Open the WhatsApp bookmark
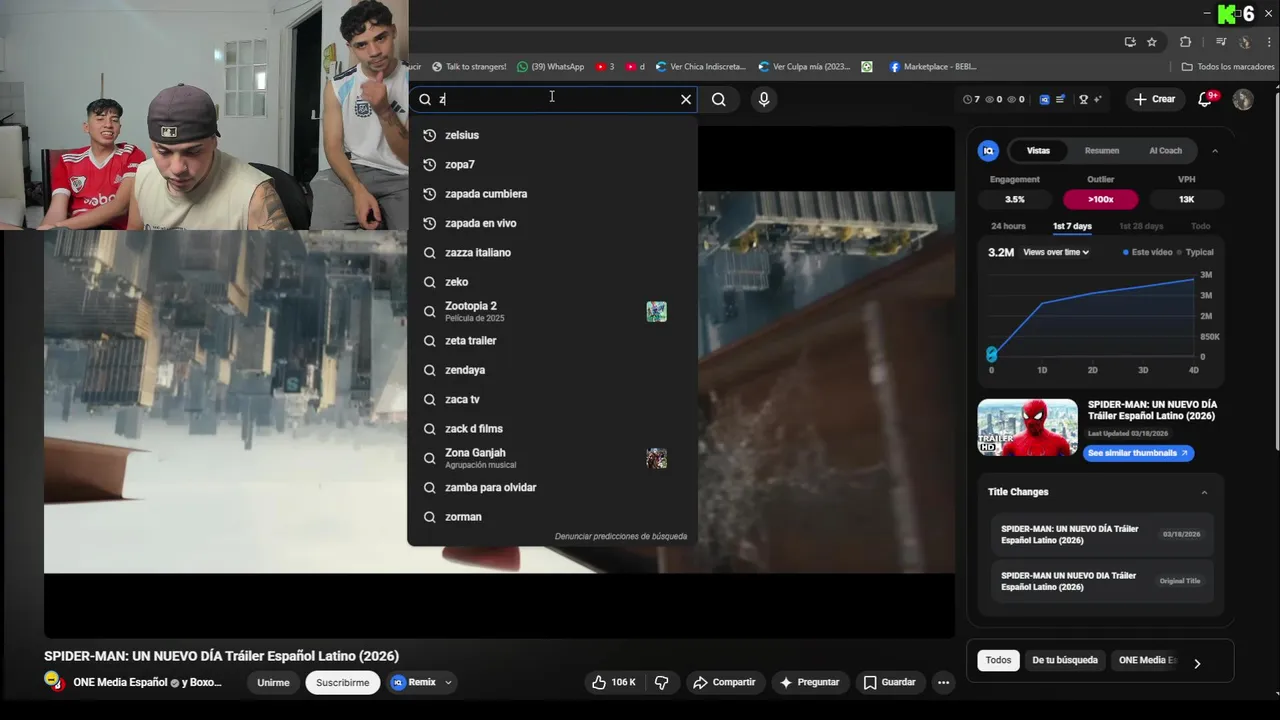 (551, 67)
